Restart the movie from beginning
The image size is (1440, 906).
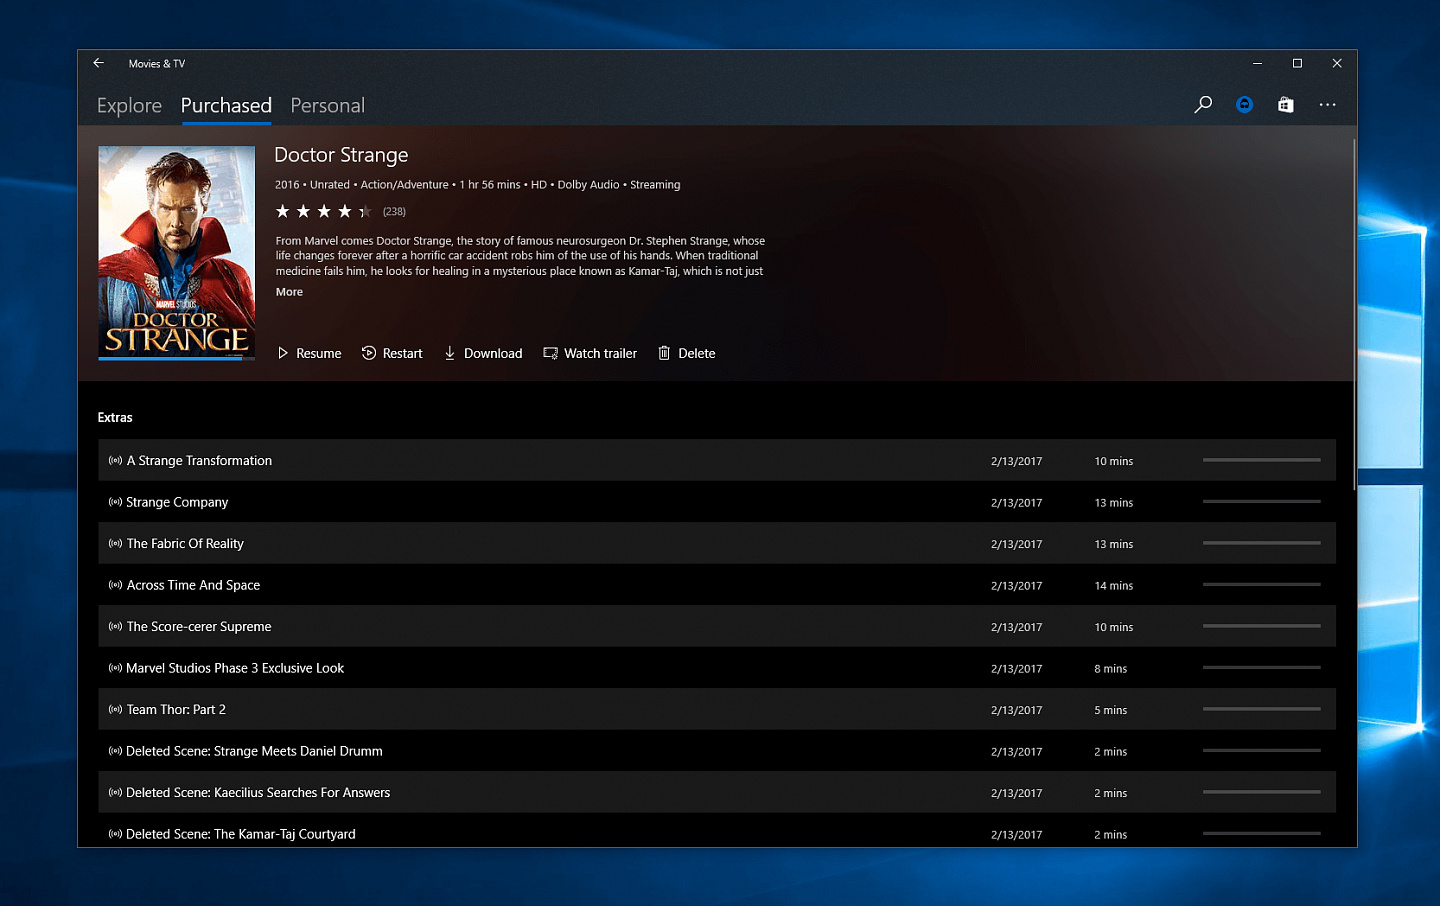point(392,353)
